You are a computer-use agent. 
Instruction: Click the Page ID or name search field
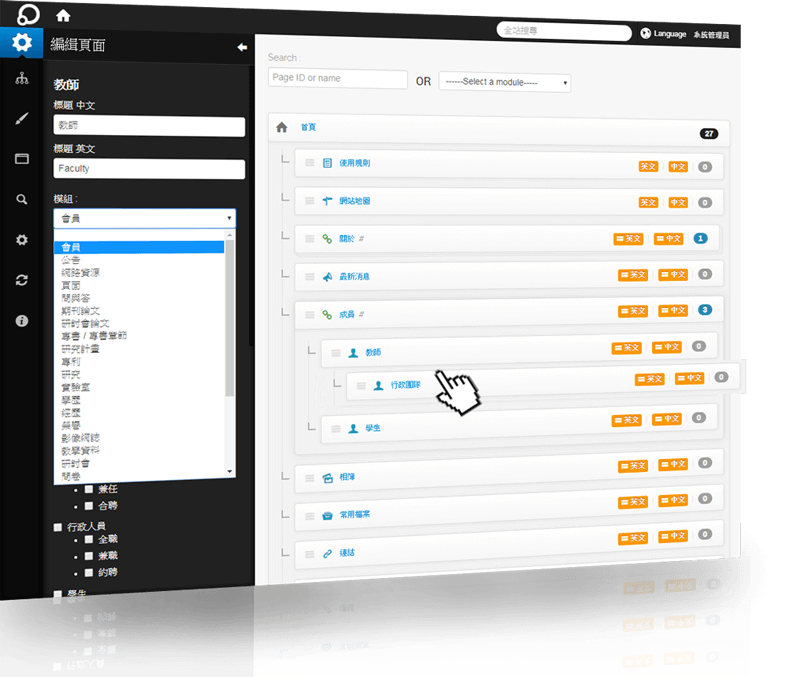point(337,79)
